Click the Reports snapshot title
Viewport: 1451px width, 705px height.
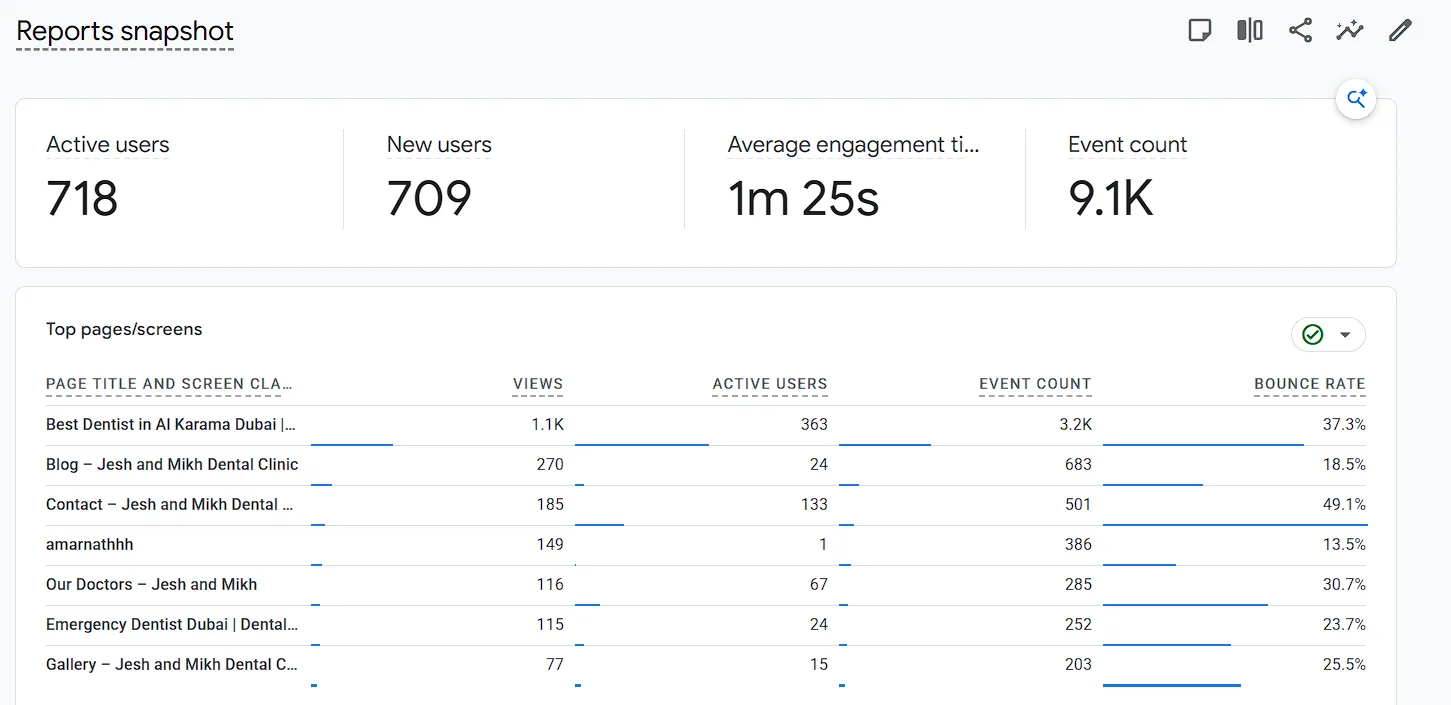pyautogui.click(x=125, y=31)
